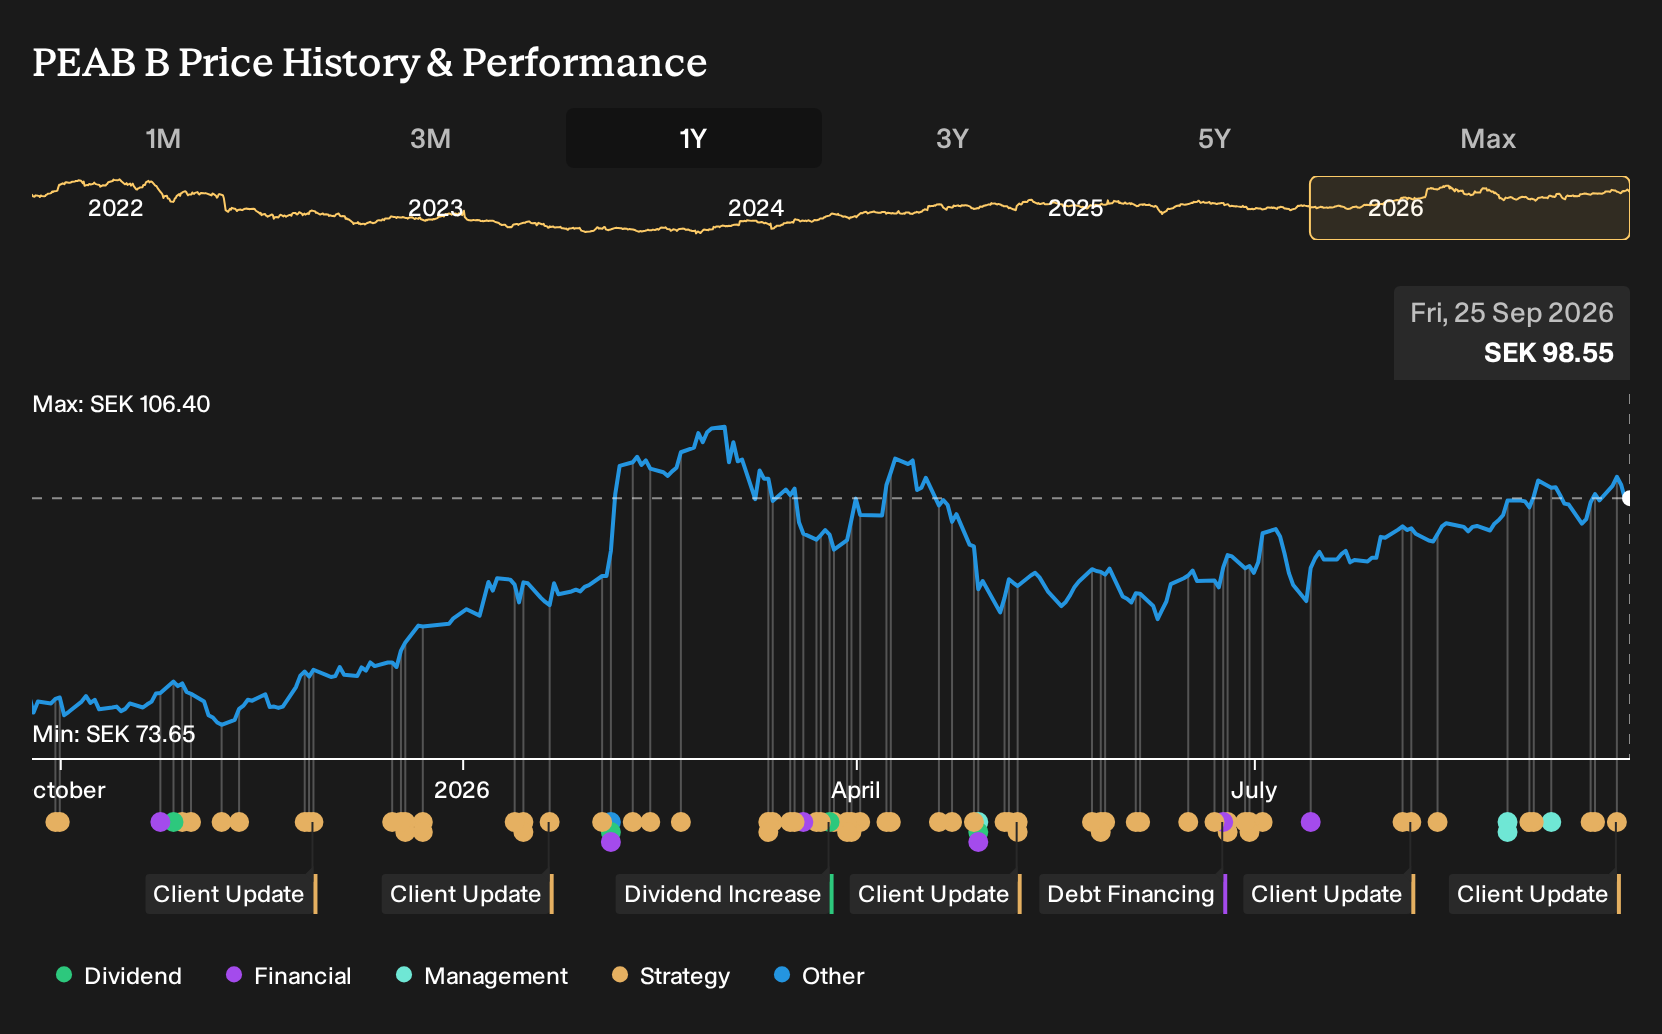Click the white current price point on chart
The image size is (1662, 1034).
pyautogui.click(x=1628, y=498)
